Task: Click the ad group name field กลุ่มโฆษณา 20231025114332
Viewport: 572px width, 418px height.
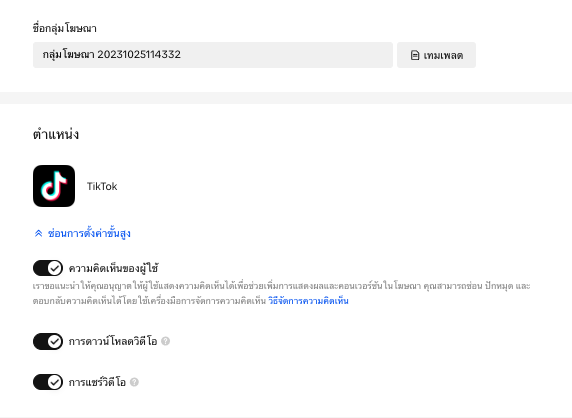Action: pyautogui.click(x=213, y=55)
